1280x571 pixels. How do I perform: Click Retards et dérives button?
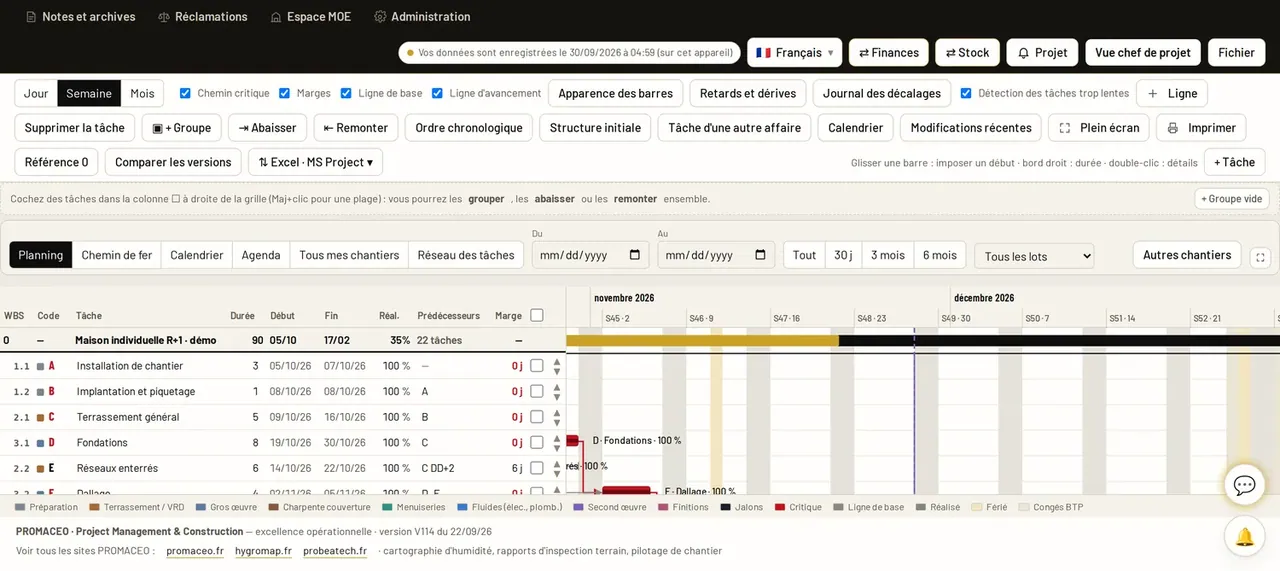(748, 93)
